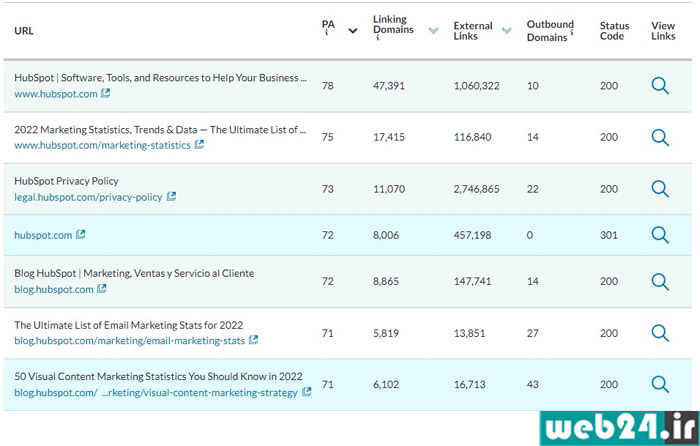Open the blog.hubspot.com/marketing/email-marketing-stats link
This screenshot has width=700, height=446.
(x=129, y=340)
